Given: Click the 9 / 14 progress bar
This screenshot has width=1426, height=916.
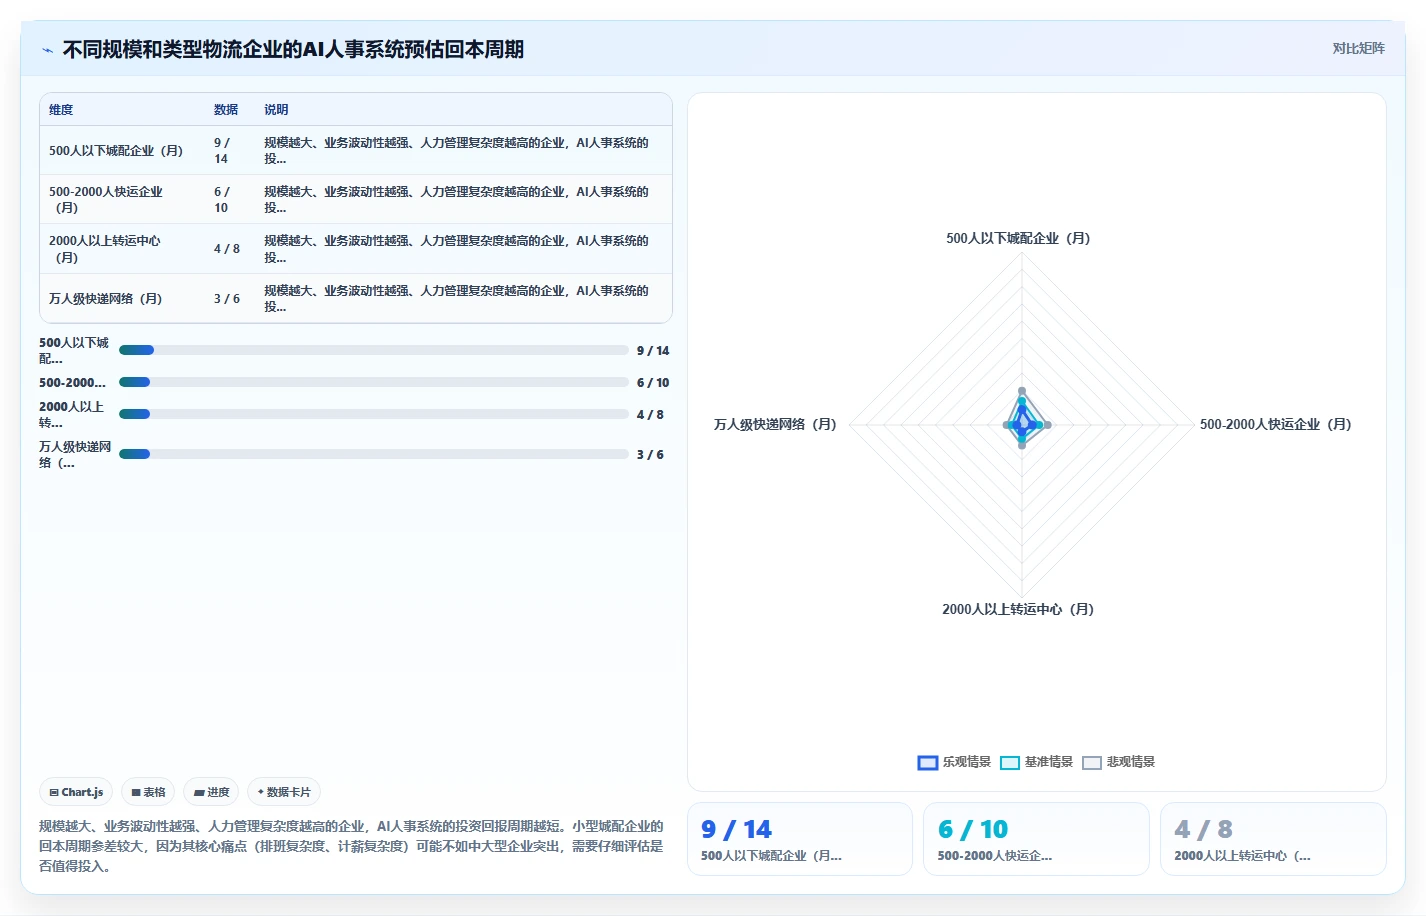Looking at the screenshot, I should coord(374,350).
